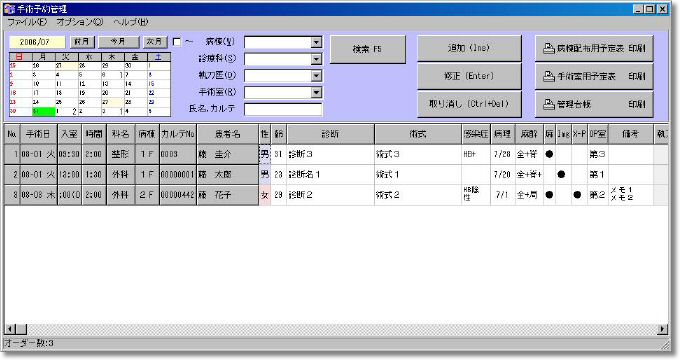Go to previous month with 前月 button
The width and height of the screenshot is (680, 360).
pyautogui.click(x=82, y=42)
